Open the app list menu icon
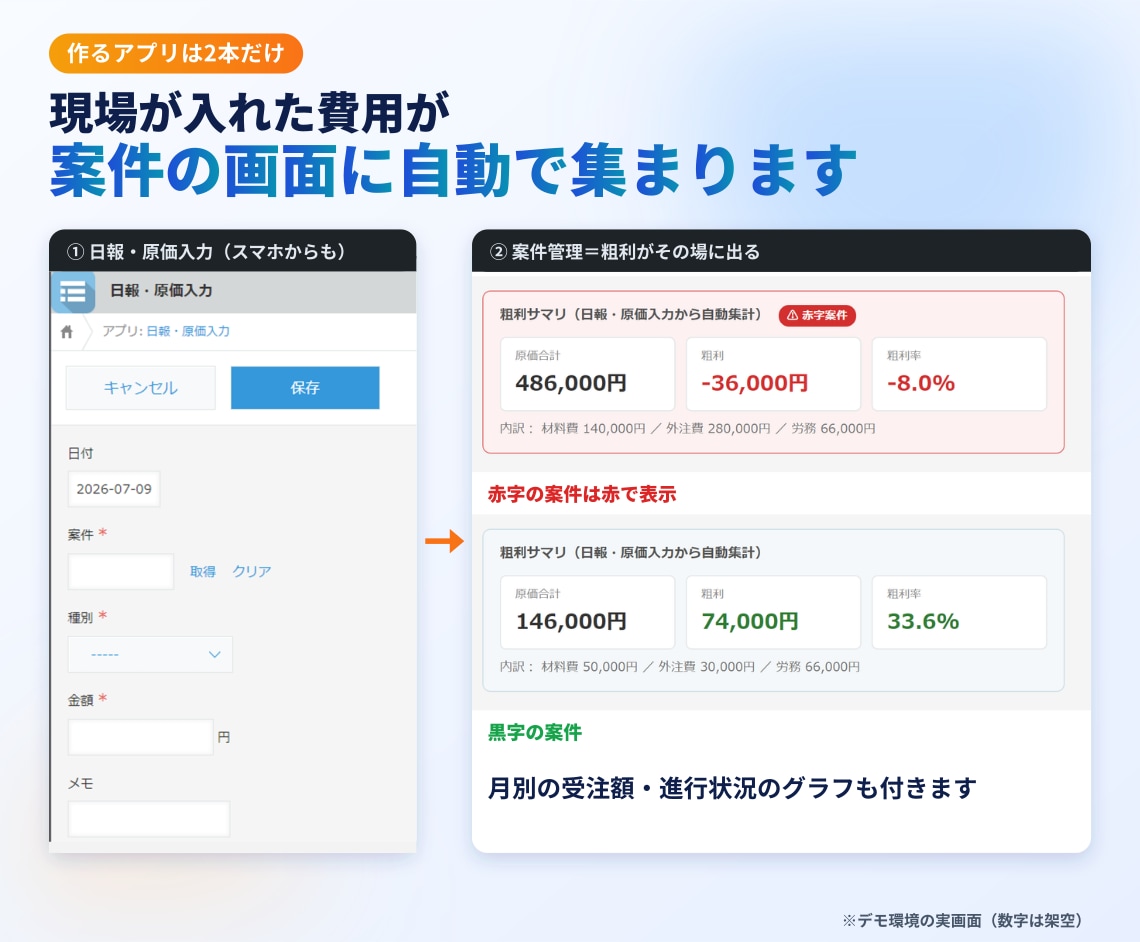Screen dimensions: 1140x942 73,292
